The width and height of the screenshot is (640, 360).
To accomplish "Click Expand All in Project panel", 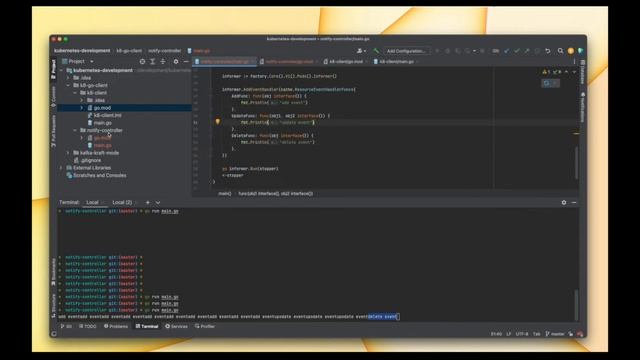I will coord(152,61).
